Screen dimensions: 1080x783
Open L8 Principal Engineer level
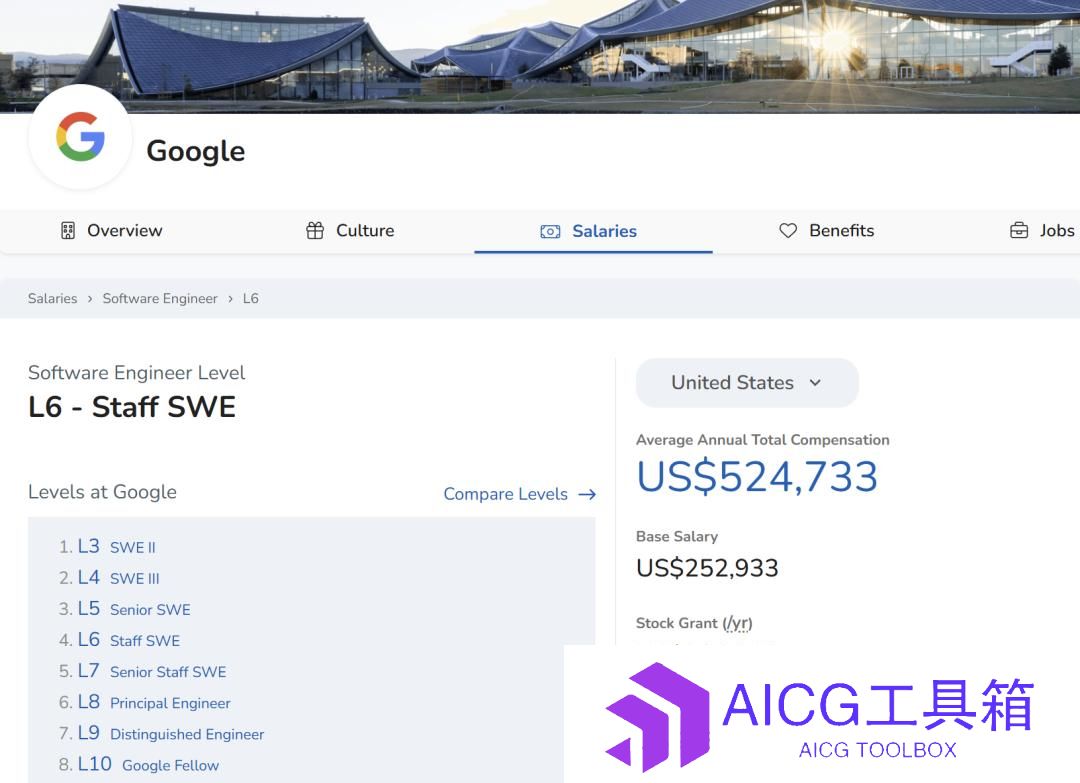[154, 702]
